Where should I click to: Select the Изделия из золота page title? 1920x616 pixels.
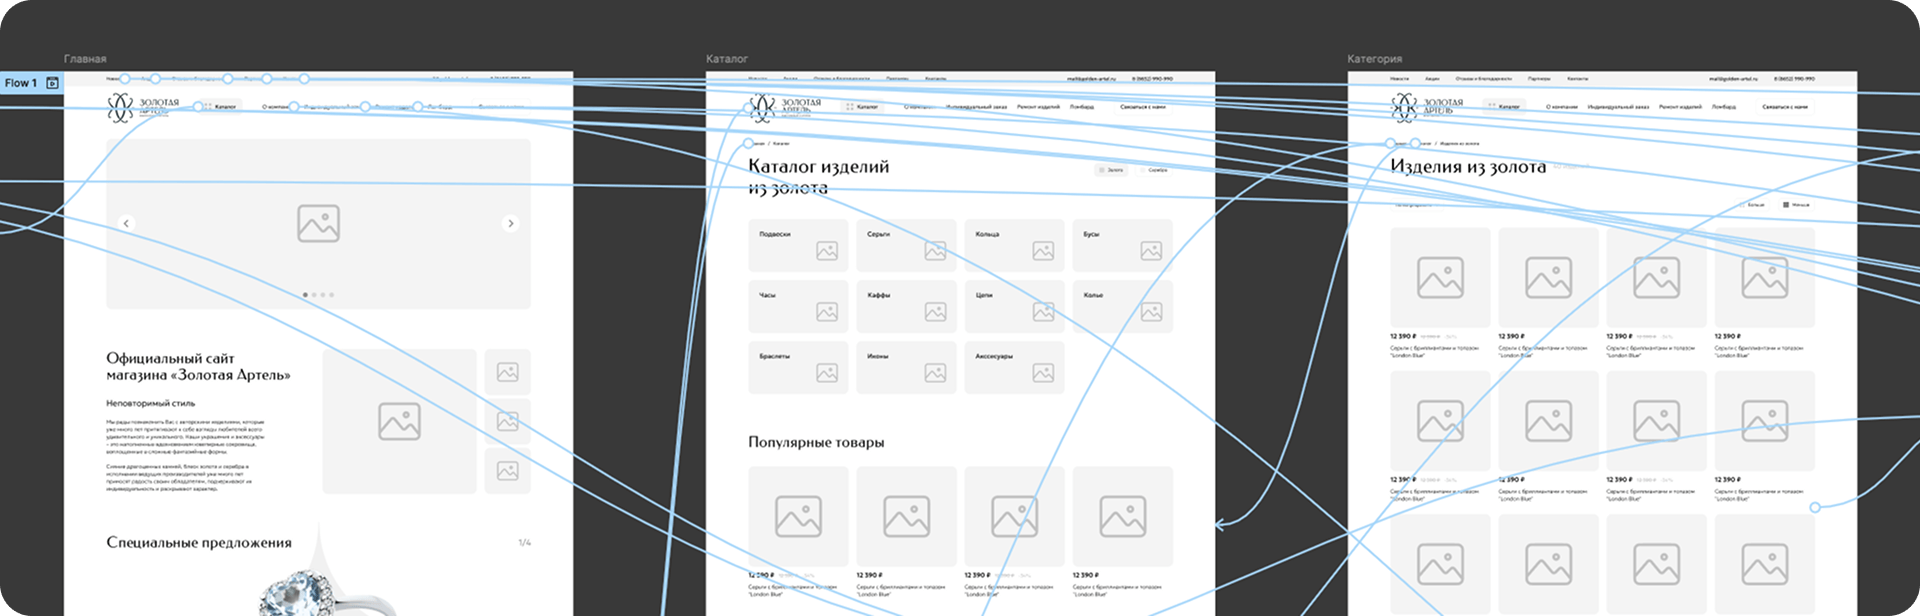click(1468, 167)
